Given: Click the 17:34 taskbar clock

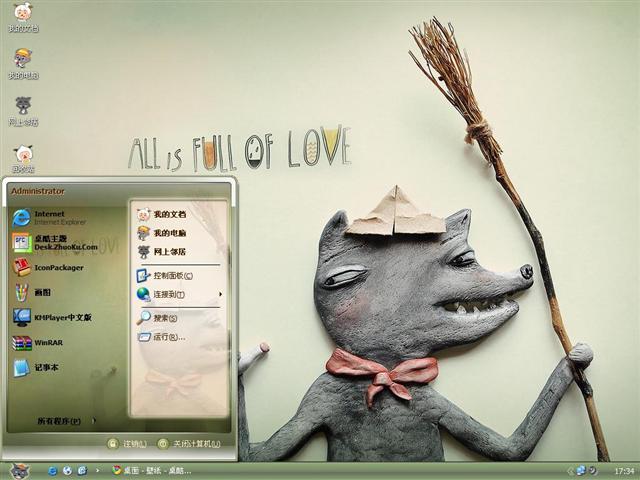Looking at the screenshot, I should click(624, 471).
